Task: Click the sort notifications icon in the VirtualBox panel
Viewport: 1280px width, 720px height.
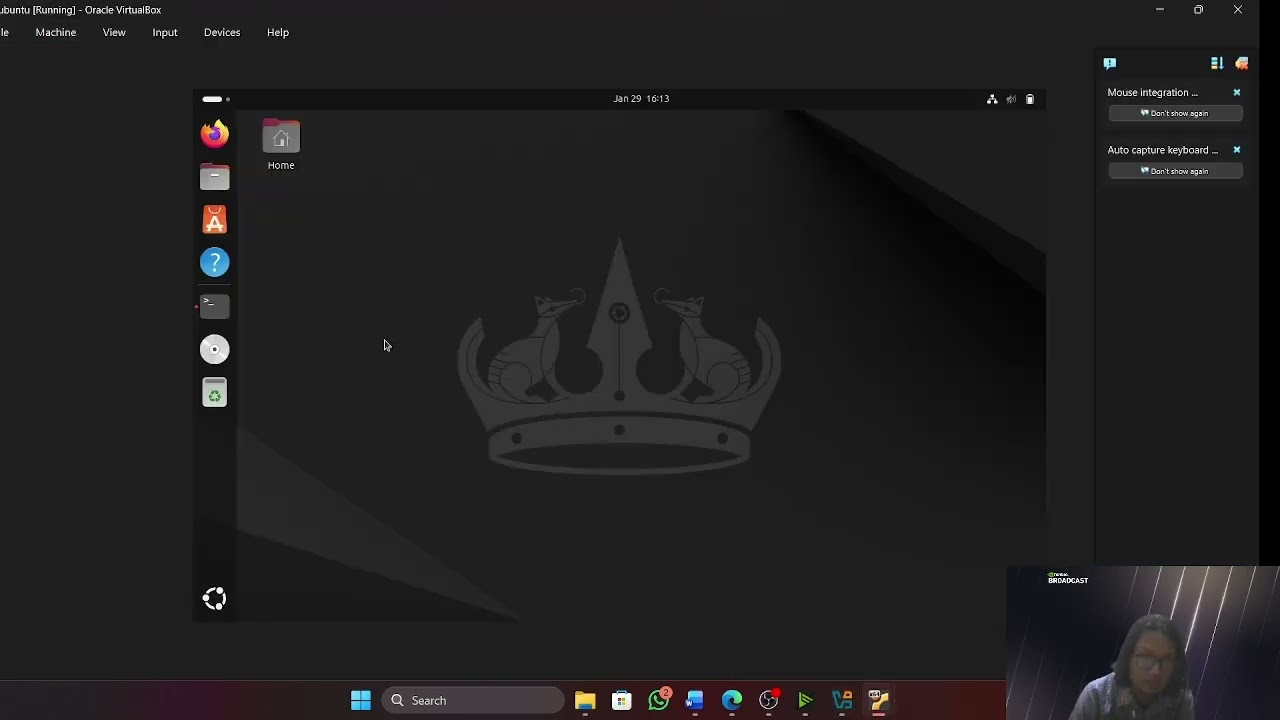Action: (x=1217, y=63)
